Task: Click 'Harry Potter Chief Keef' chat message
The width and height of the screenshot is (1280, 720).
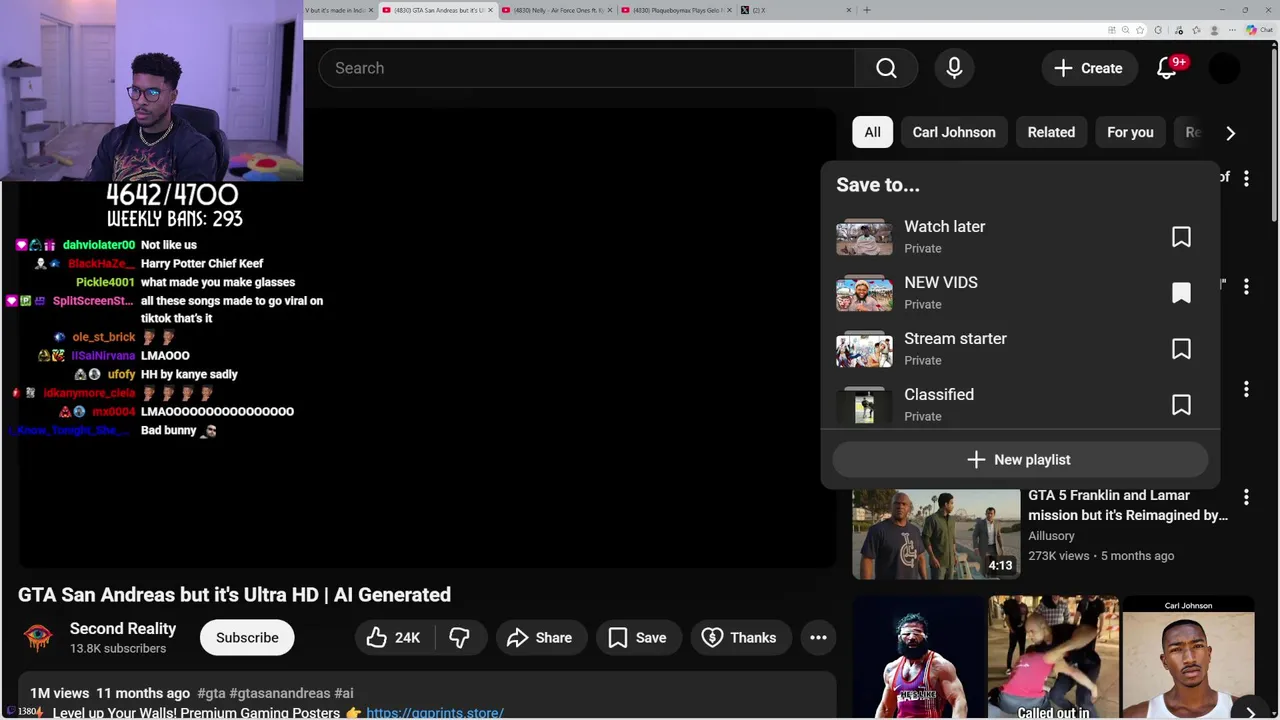Action: click(x=202, y=264)
